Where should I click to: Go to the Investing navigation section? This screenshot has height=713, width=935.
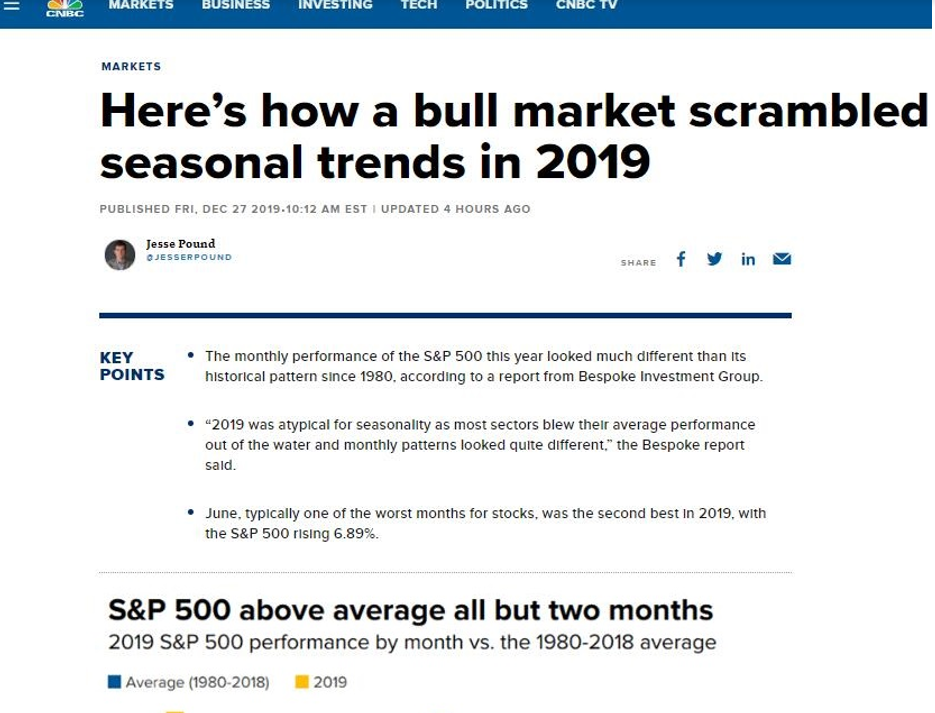[x=335, y=5]
